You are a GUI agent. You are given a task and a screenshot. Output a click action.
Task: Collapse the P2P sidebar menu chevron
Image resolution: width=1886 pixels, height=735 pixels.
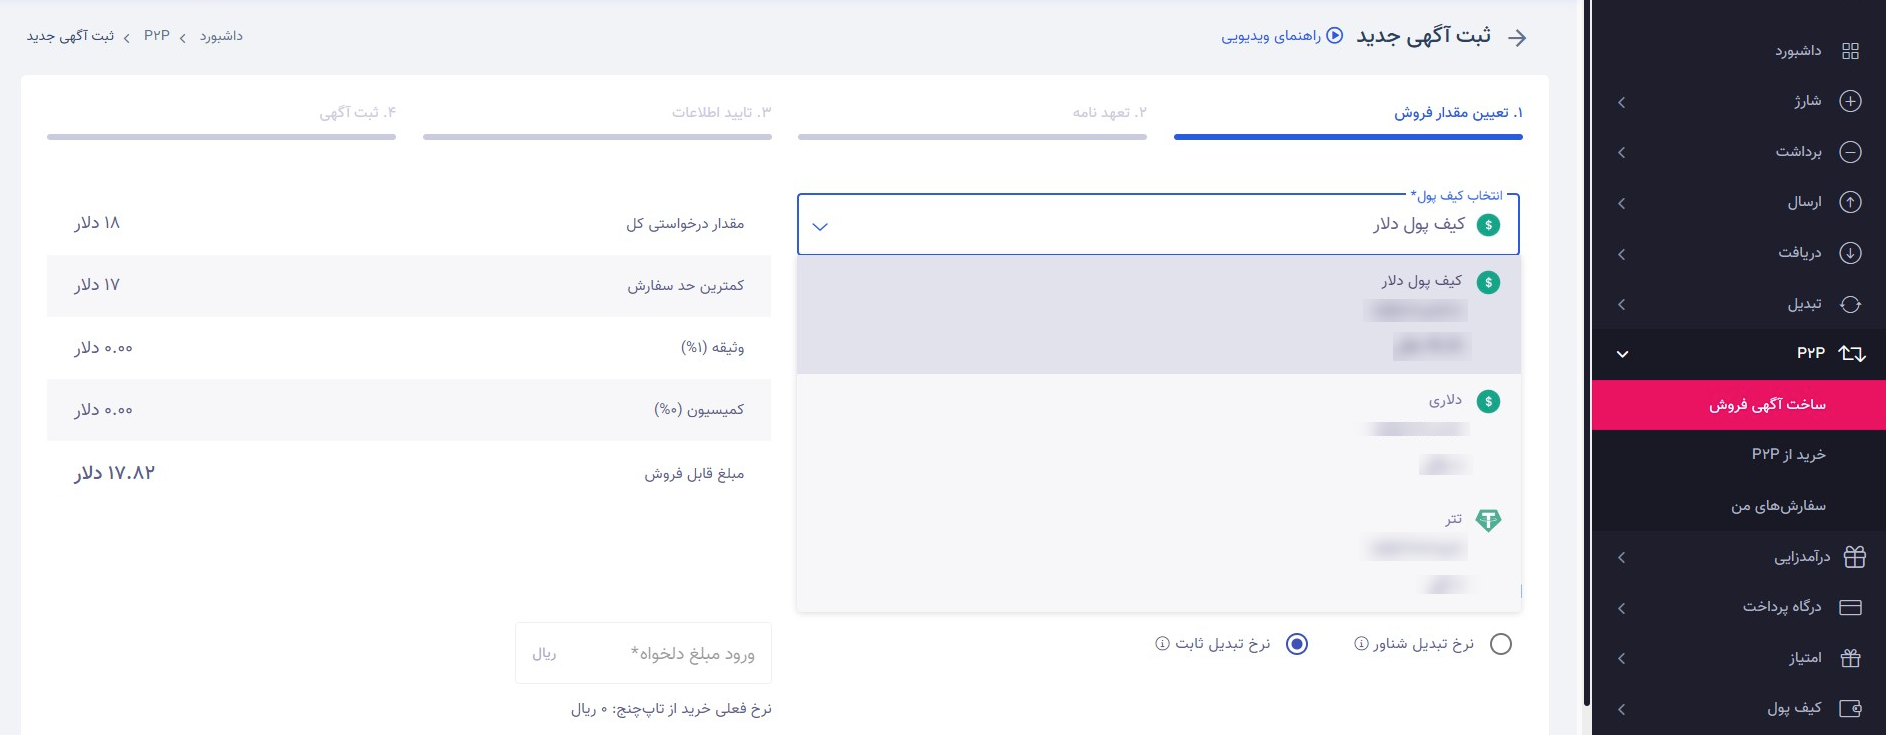coord(1622,354)
